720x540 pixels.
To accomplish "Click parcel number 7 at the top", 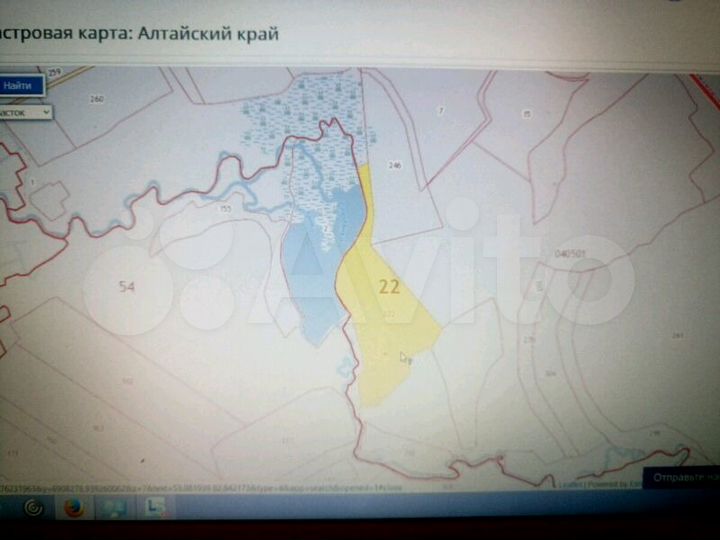I will 441,109.
